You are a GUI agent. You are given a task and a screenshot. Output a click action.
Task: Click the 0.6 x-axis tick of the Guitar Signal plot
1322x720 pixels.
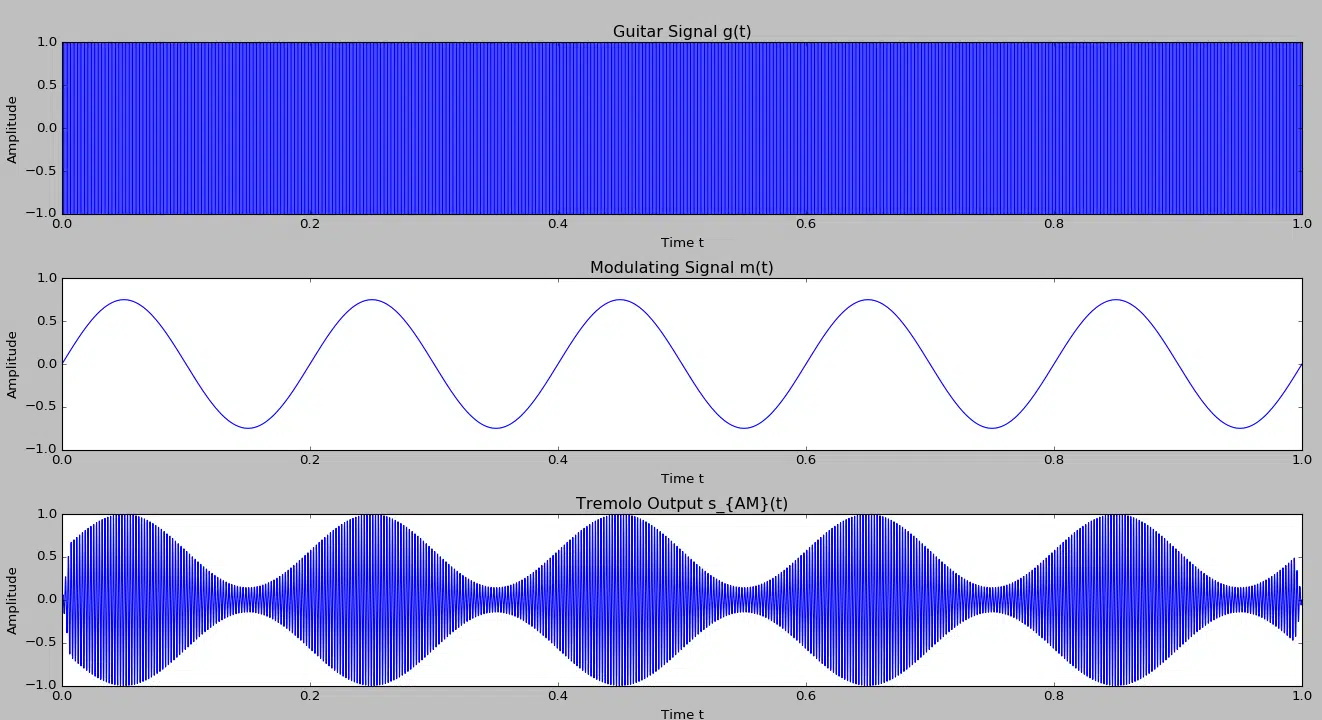click(806, 224)
